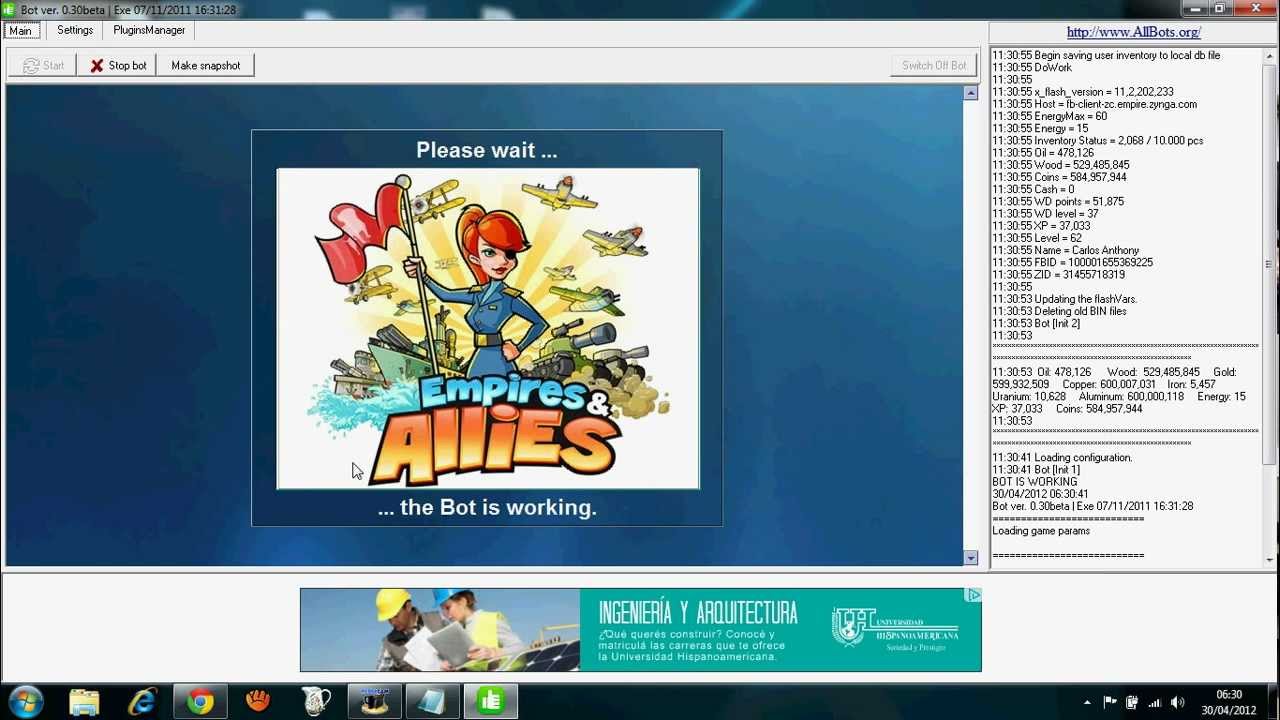1280x720 pixels.
Task: Click log panel scrollbar up arrow
Action: point(1269,56)
